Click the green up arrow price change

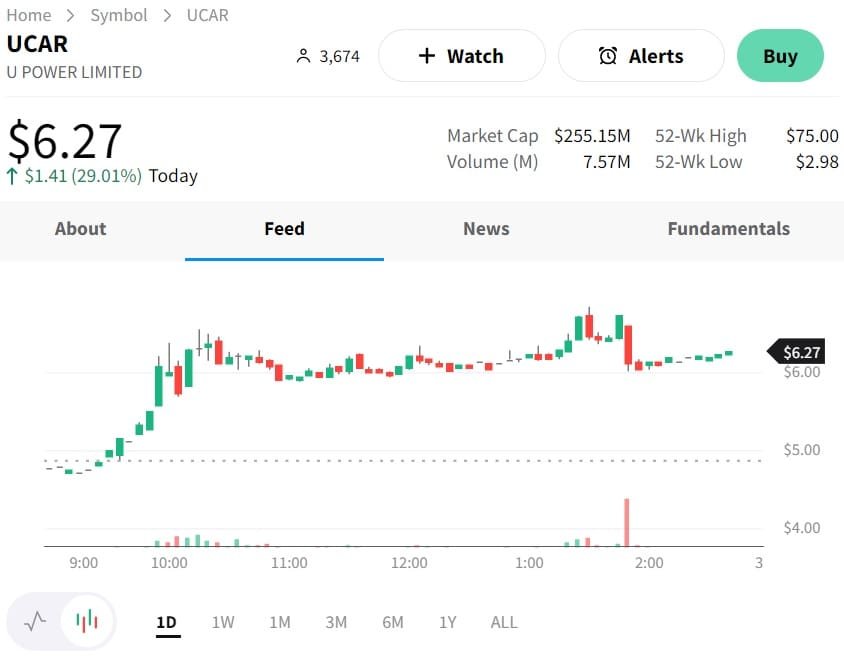pos(12,176)
